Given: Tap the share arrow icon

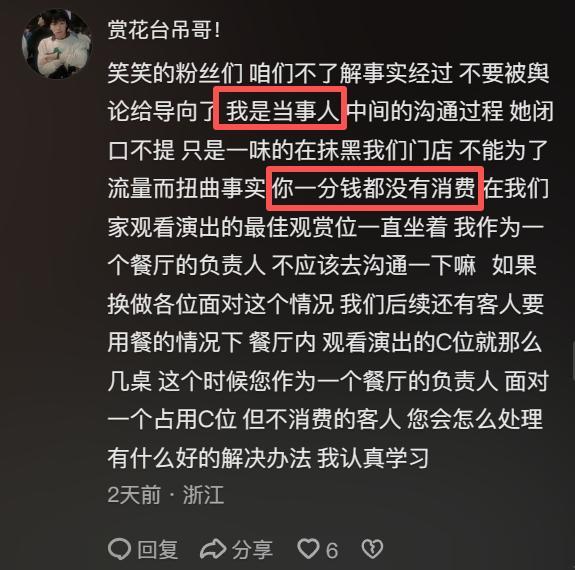Looking at the screenshot, I should click(x=212, y=549).
